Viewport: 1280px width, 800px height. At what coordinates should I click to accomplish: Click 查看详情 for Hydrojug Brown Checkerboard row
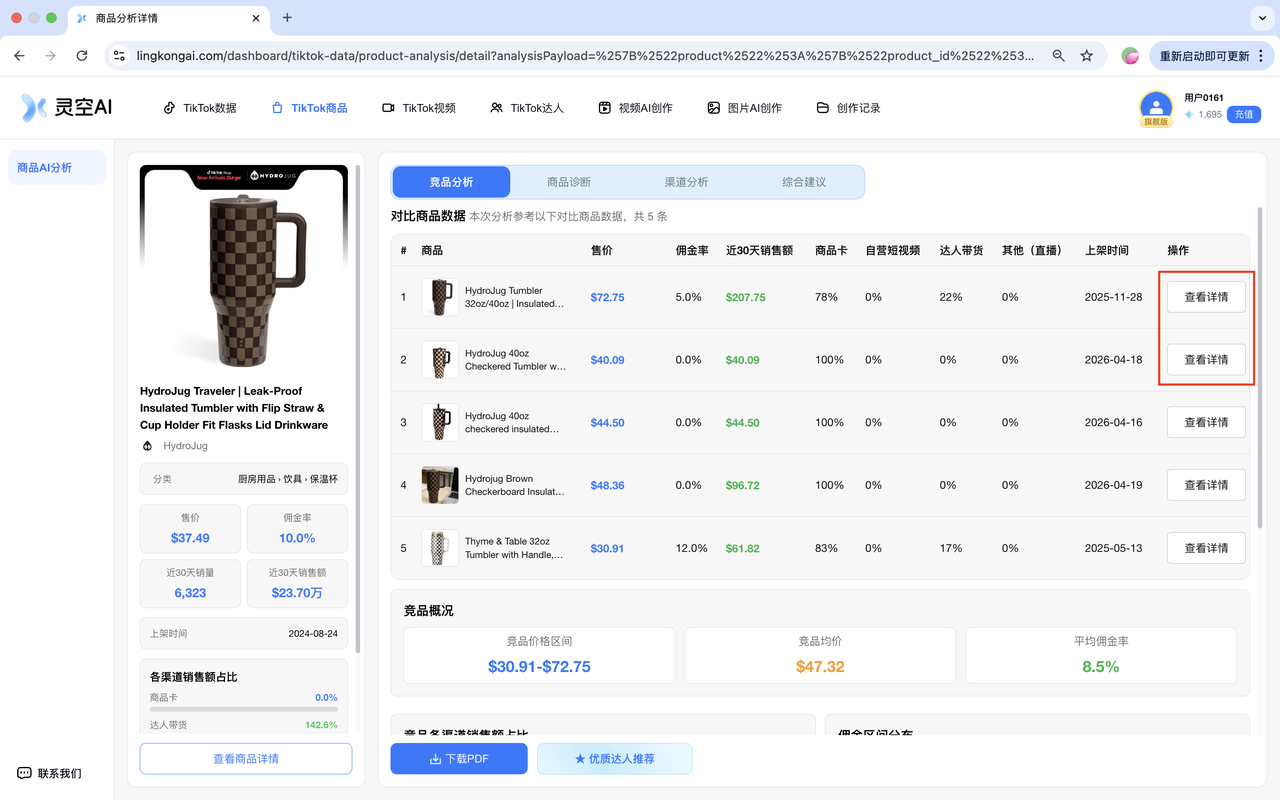1206,485
